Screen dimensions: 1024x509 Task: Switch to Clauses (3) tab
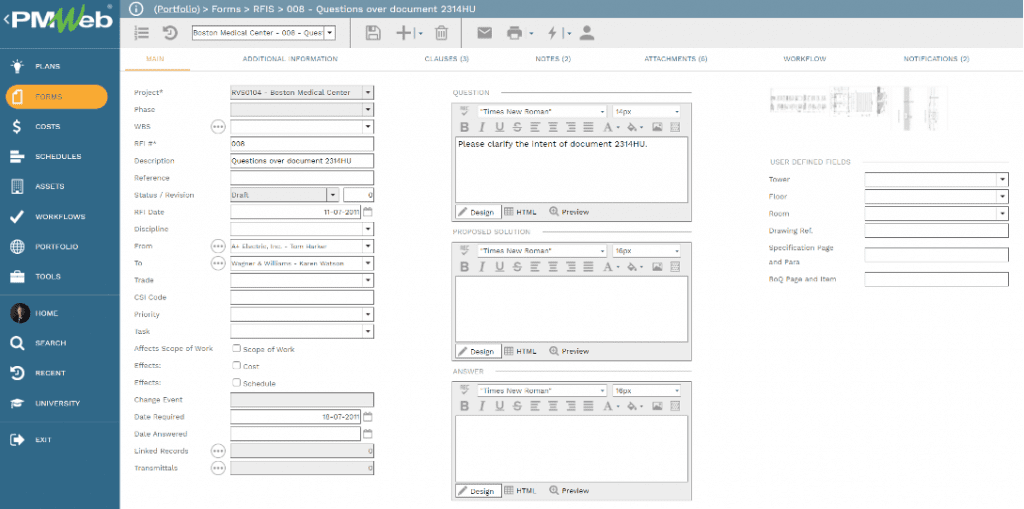pyautogui.click(x=447, y=59)
